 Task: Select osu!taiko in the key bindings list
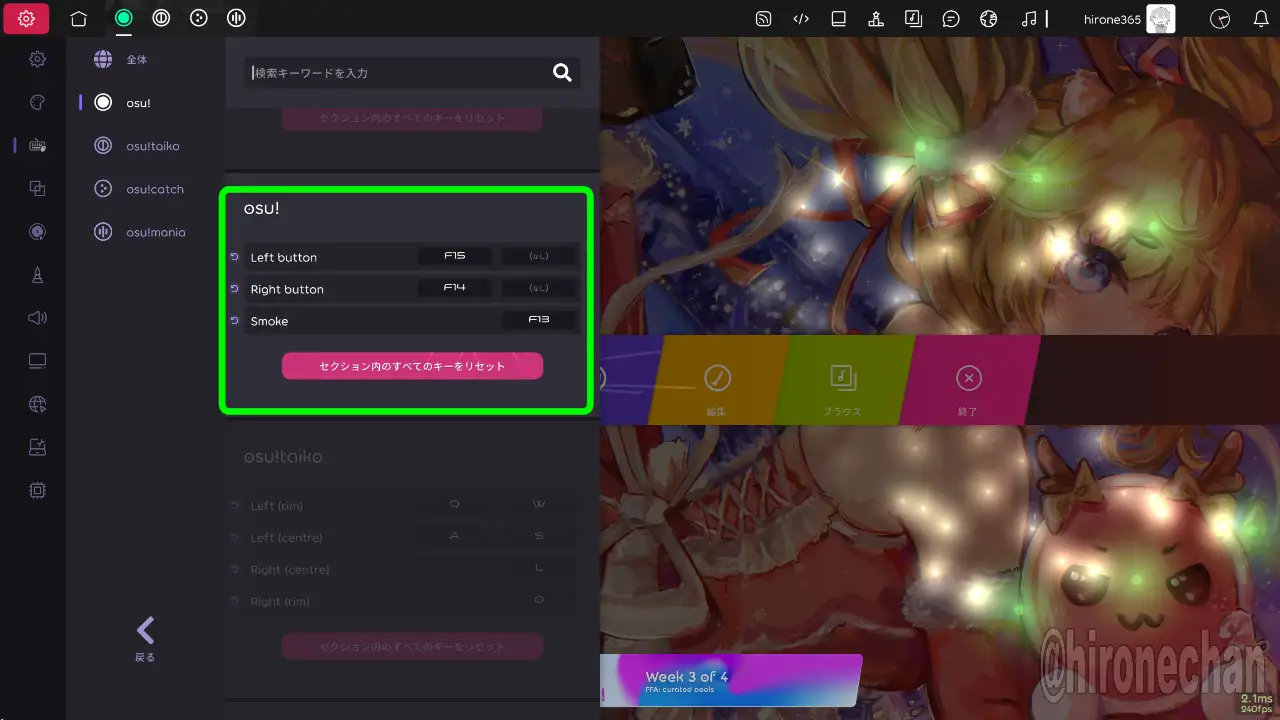(x=152, y=146)
